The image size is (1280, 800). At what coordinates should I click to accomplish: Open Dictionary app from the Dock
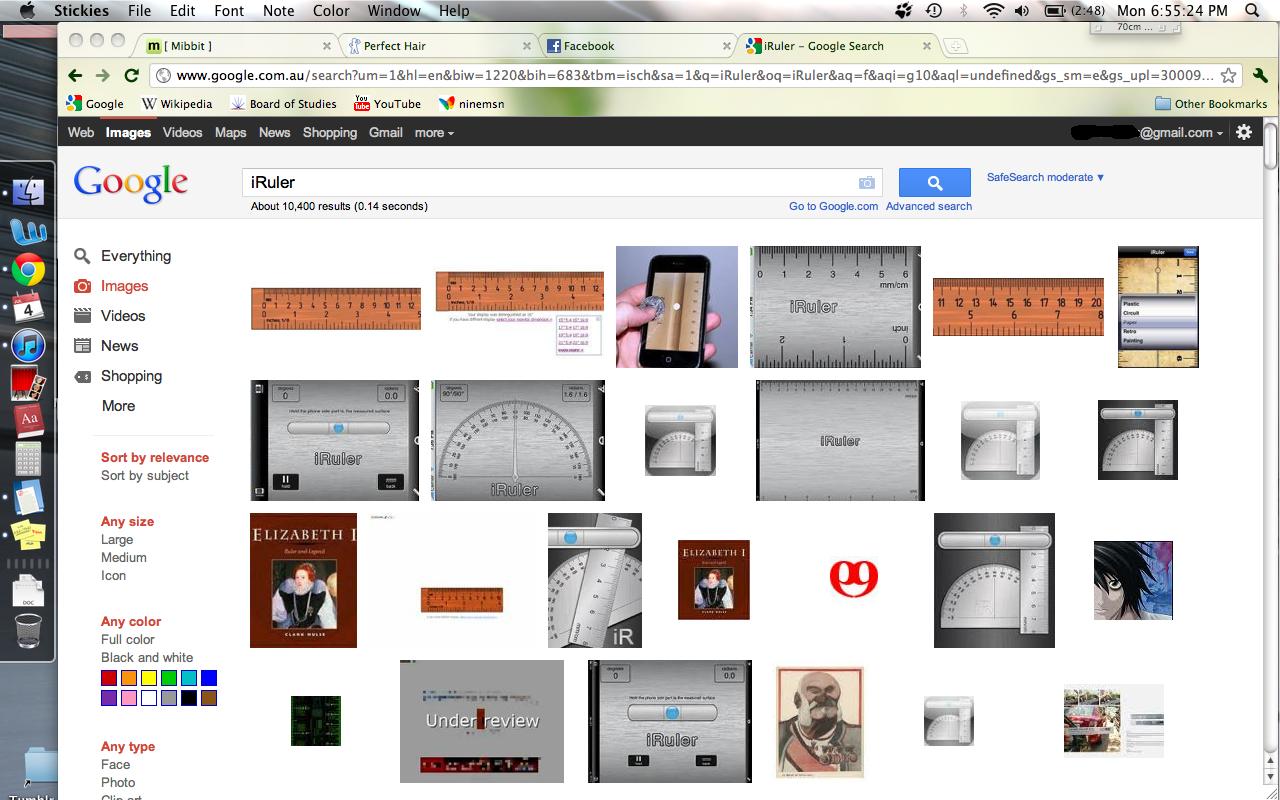tap(28, 421)
